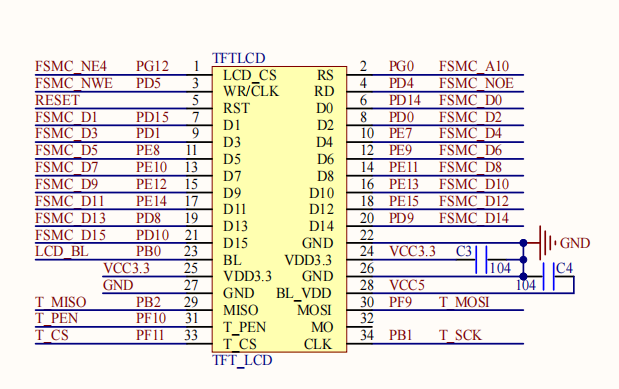
Task: Select the PD10 port label
Action: pyautogui.click(x=153, y=235)
